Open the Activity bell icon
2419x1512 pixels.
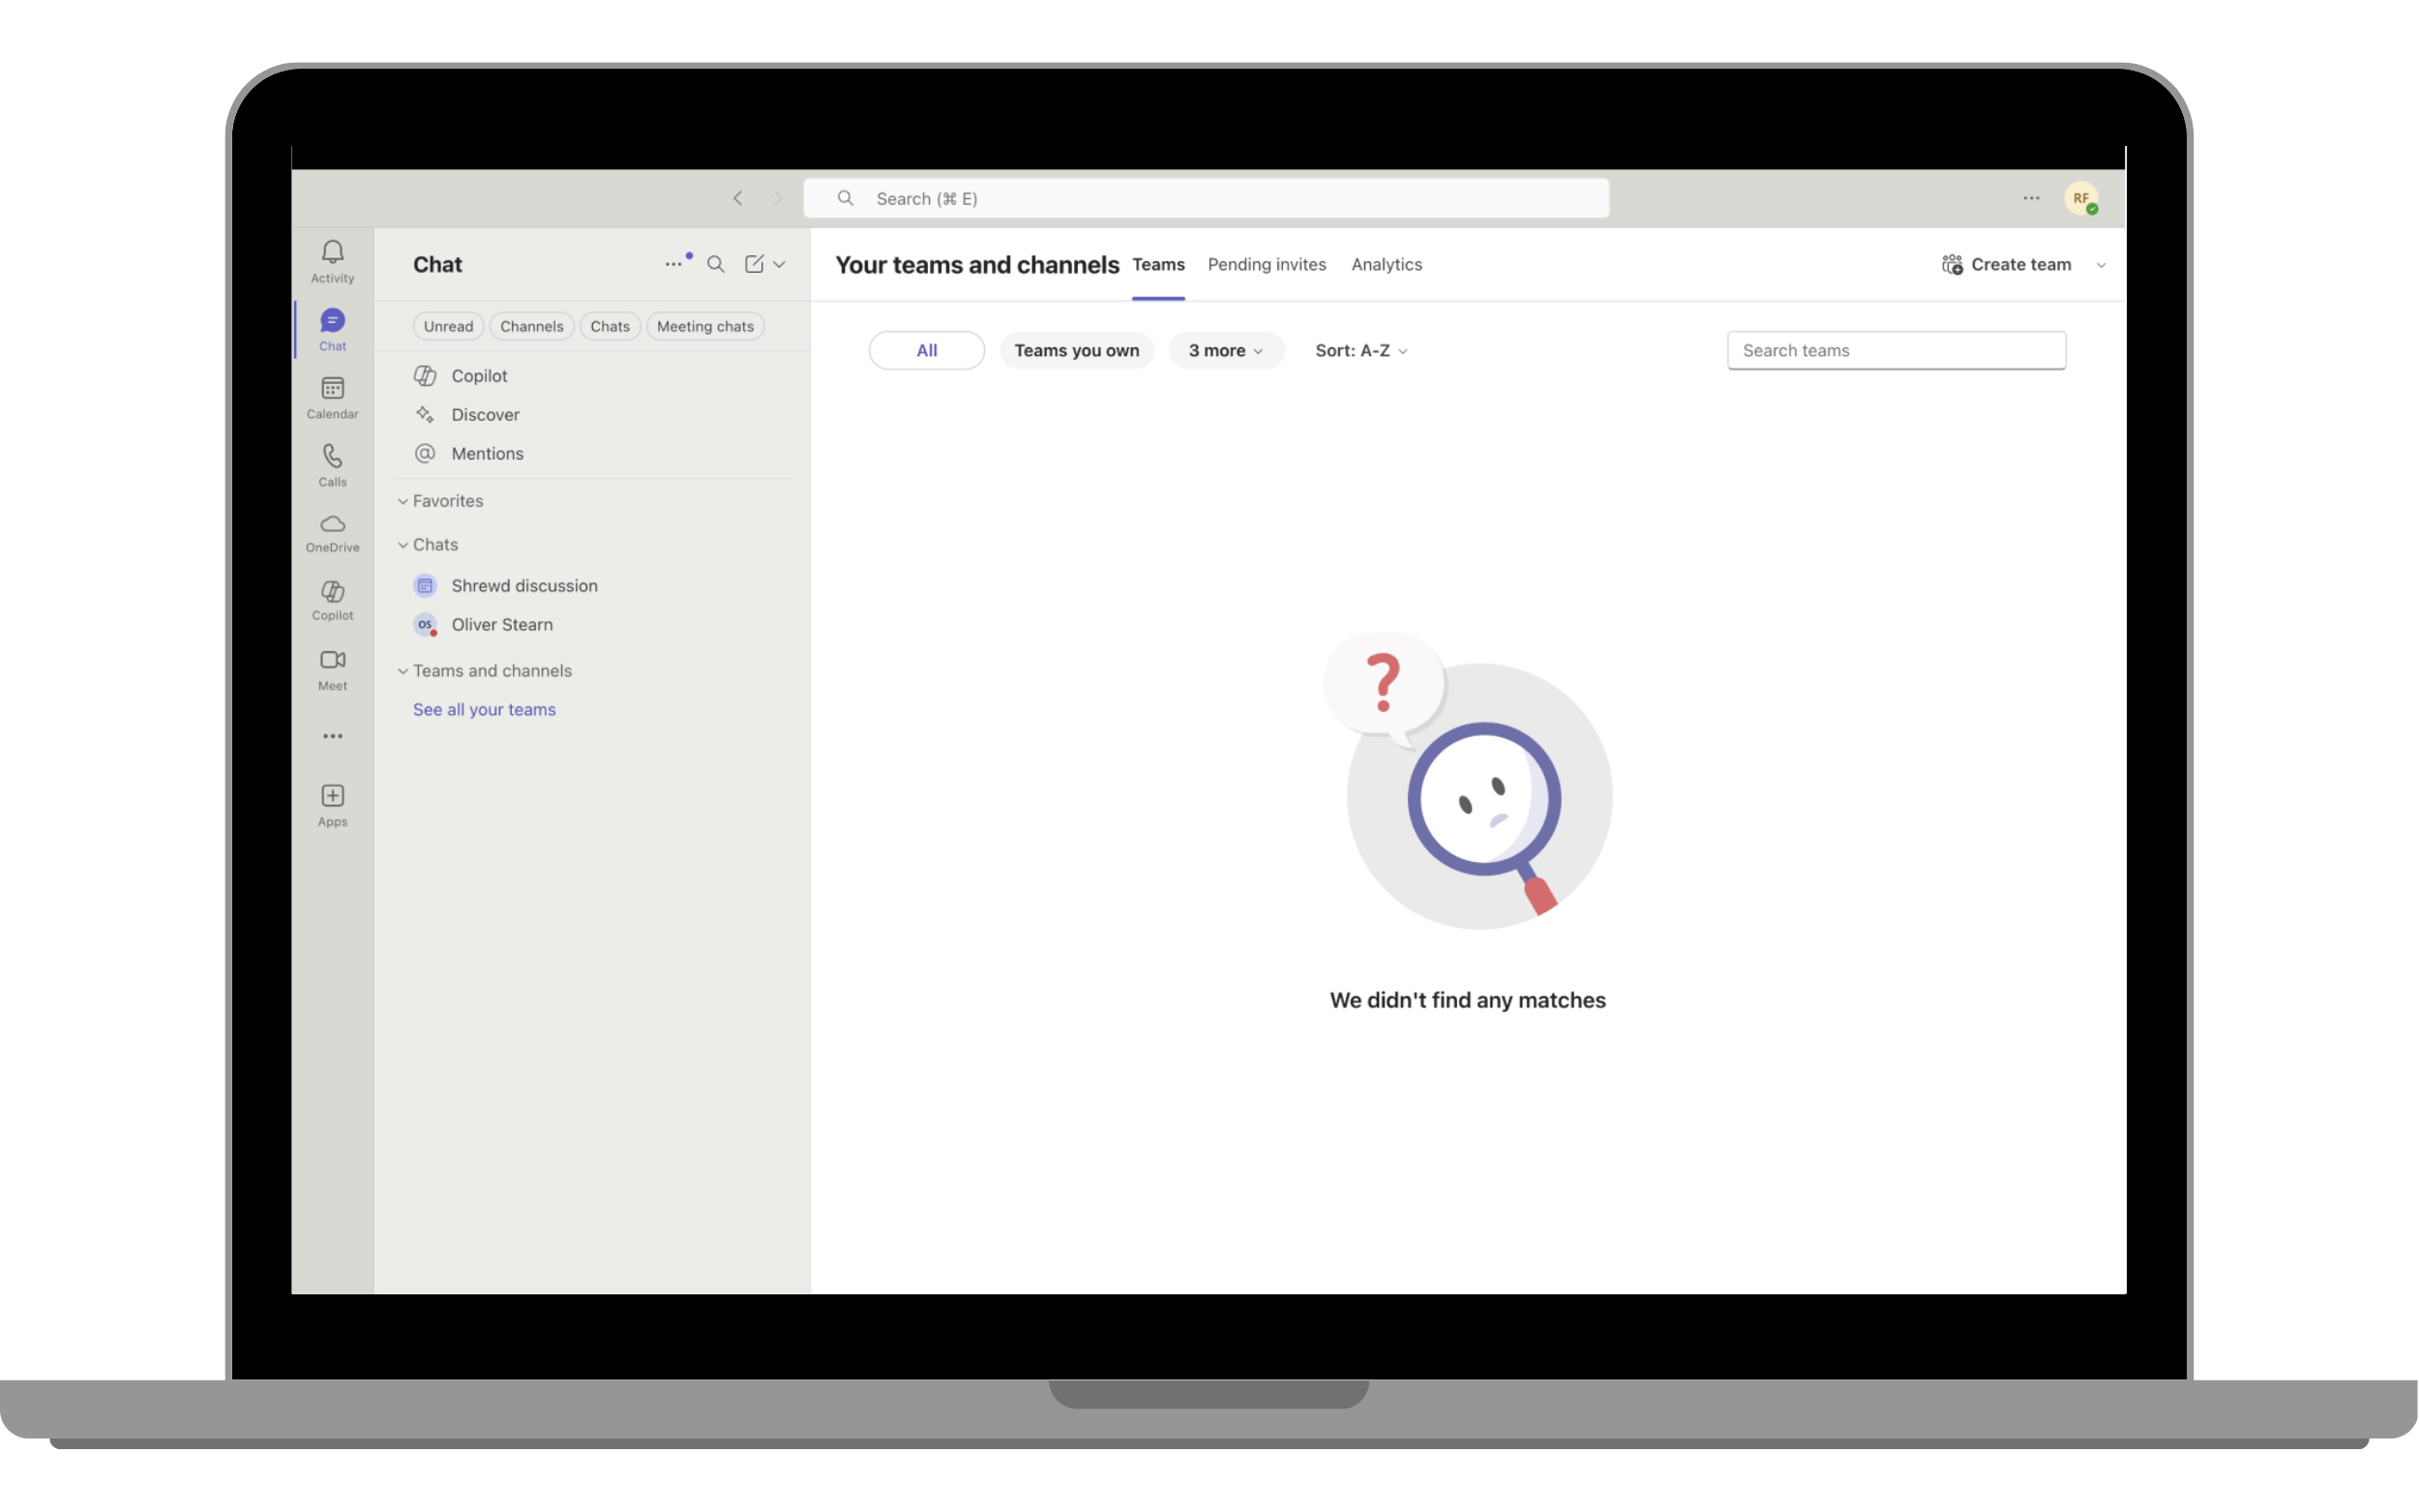point(332,260)
